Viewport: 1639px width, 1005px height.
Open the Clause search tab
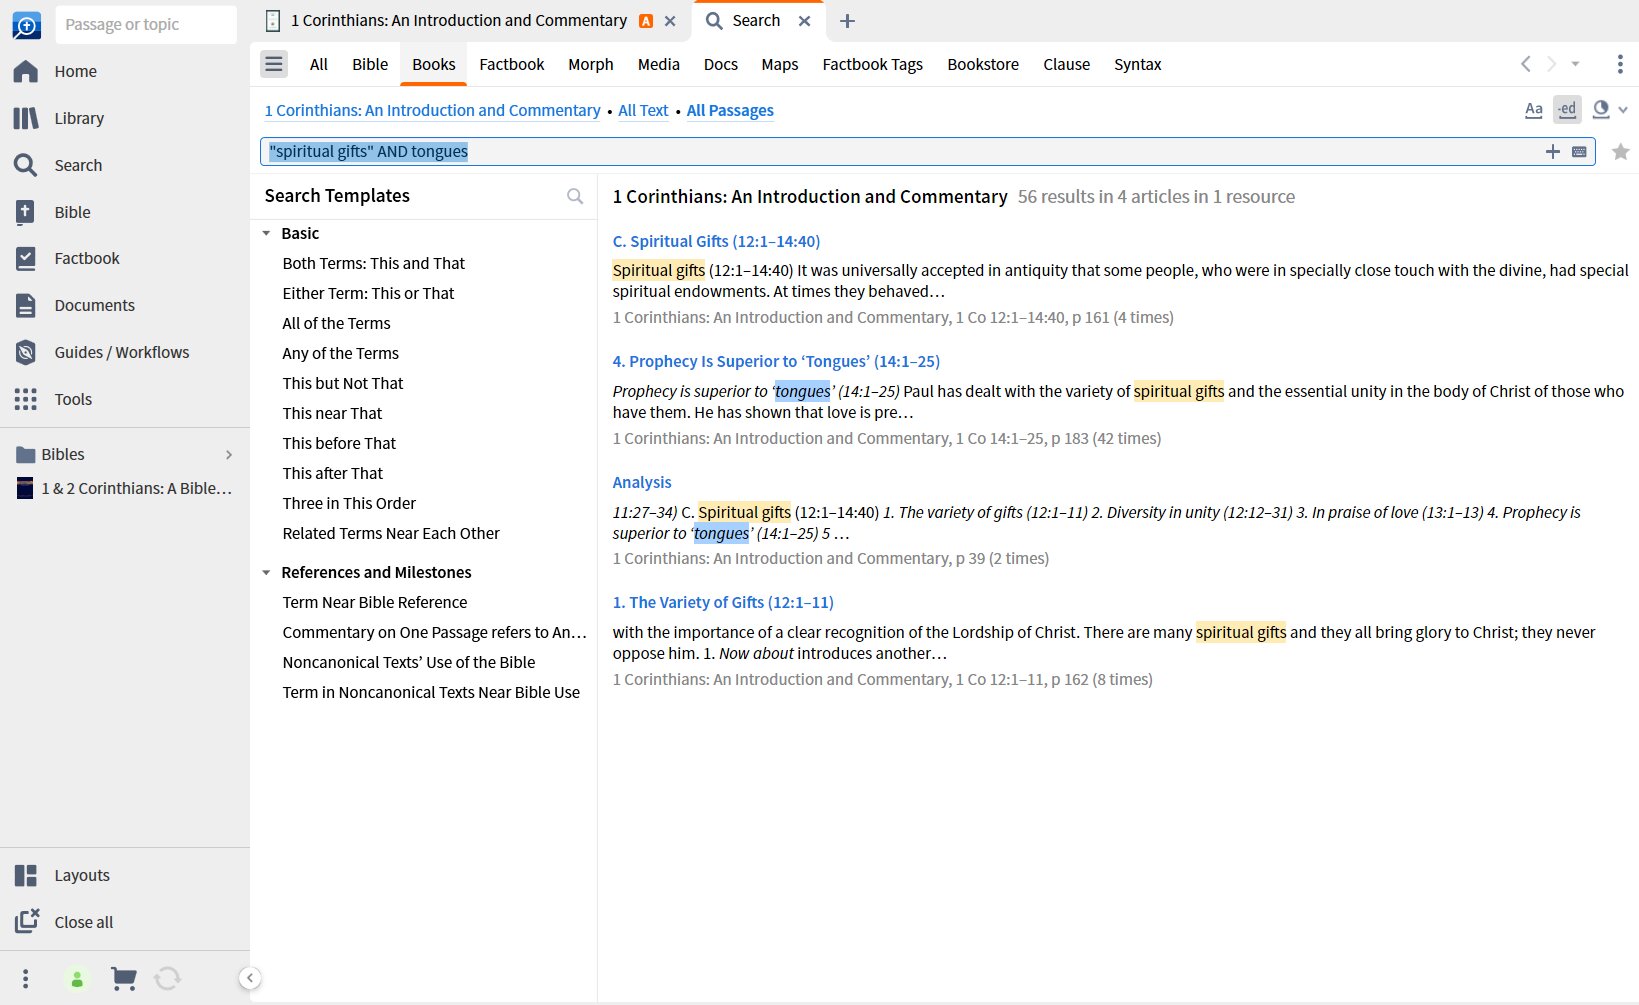coord(1067,64)
